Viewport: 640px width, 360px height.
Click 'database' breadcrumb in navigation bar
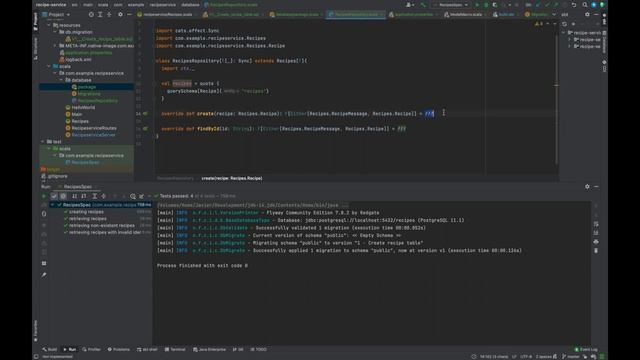pos(190,5)
